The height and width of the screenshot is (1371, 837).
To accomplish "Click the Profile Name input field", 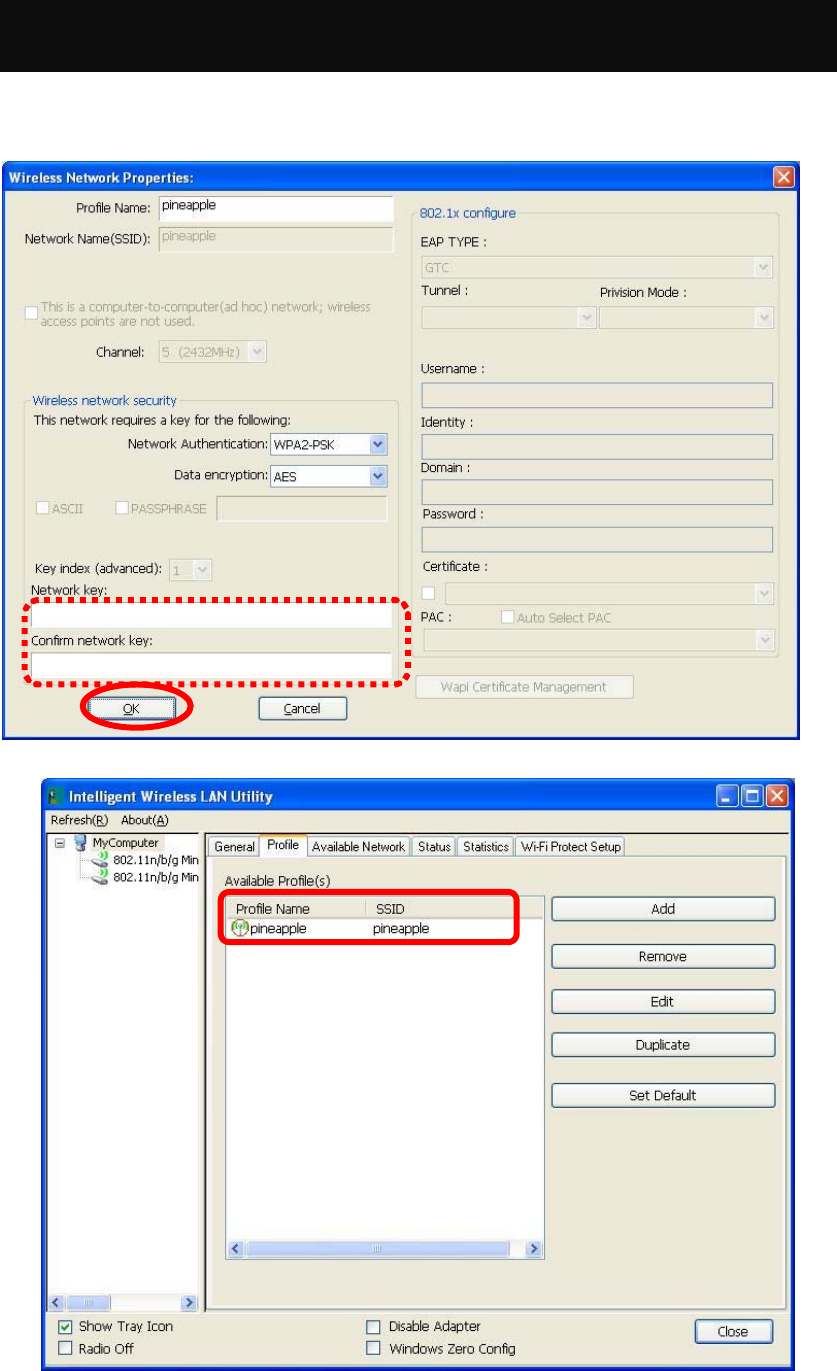I will point(276,208).
